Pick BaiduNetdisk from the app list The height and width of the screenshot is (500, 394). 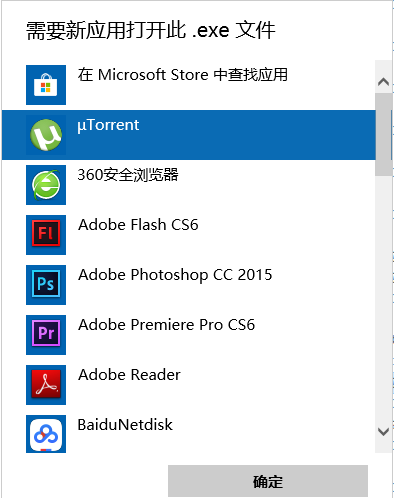tap(125, 425)
